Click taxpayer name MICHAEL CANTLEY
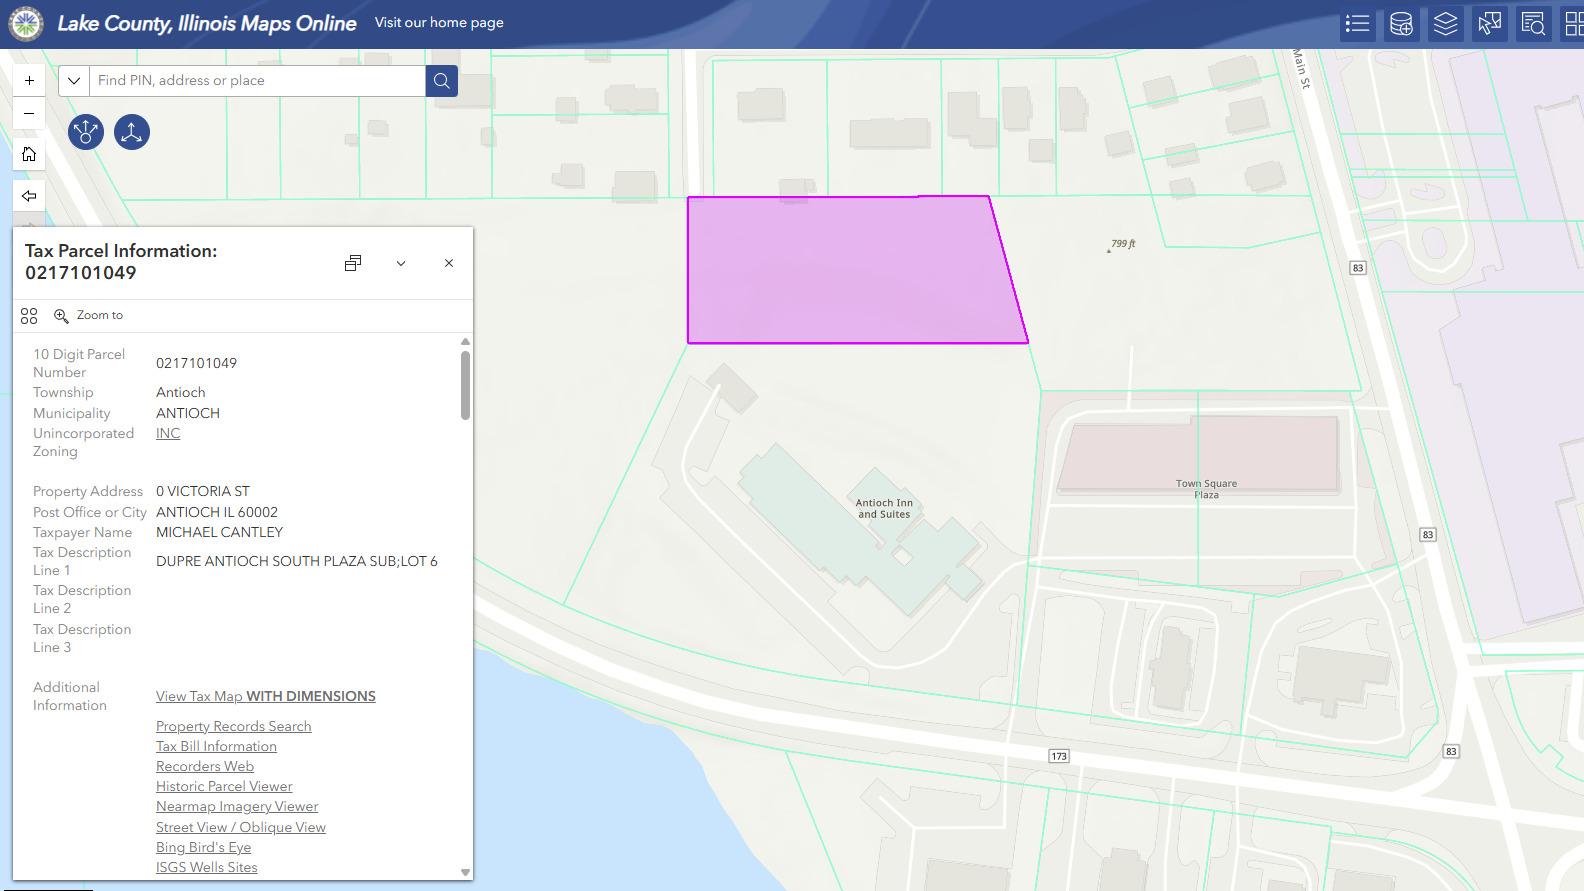The height and width of the screenshot is (891, 1584). (x=219, y=532)
